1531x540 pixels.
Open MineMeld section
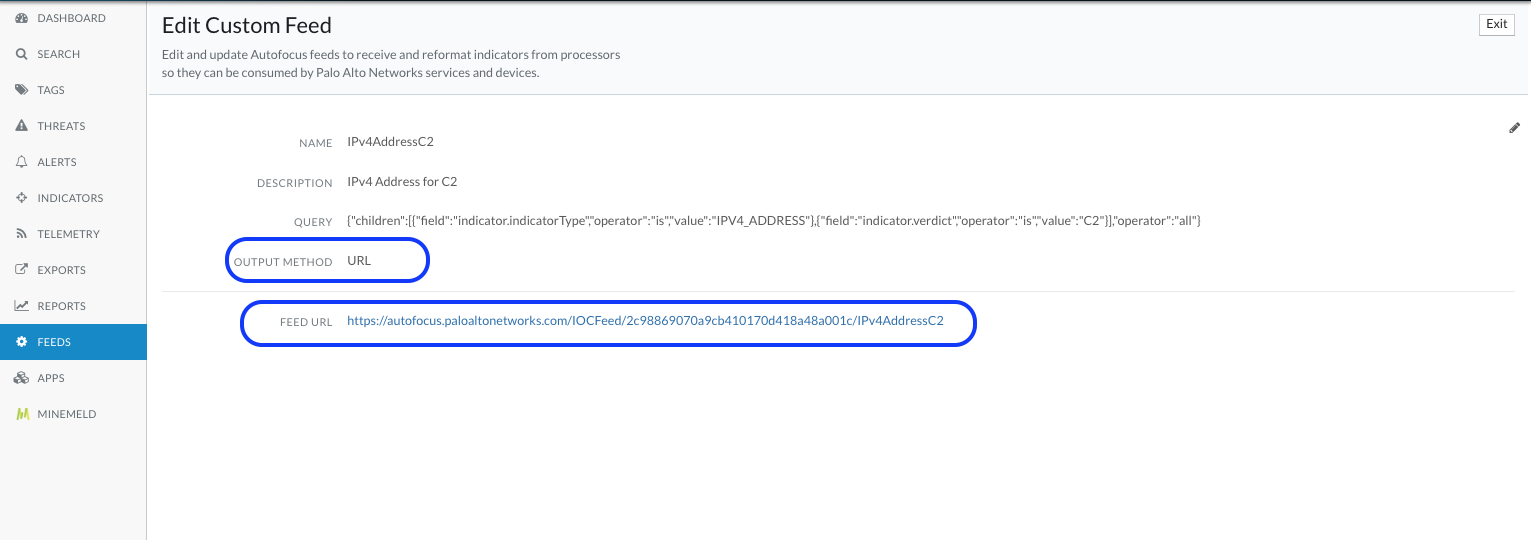pos(73,414)
